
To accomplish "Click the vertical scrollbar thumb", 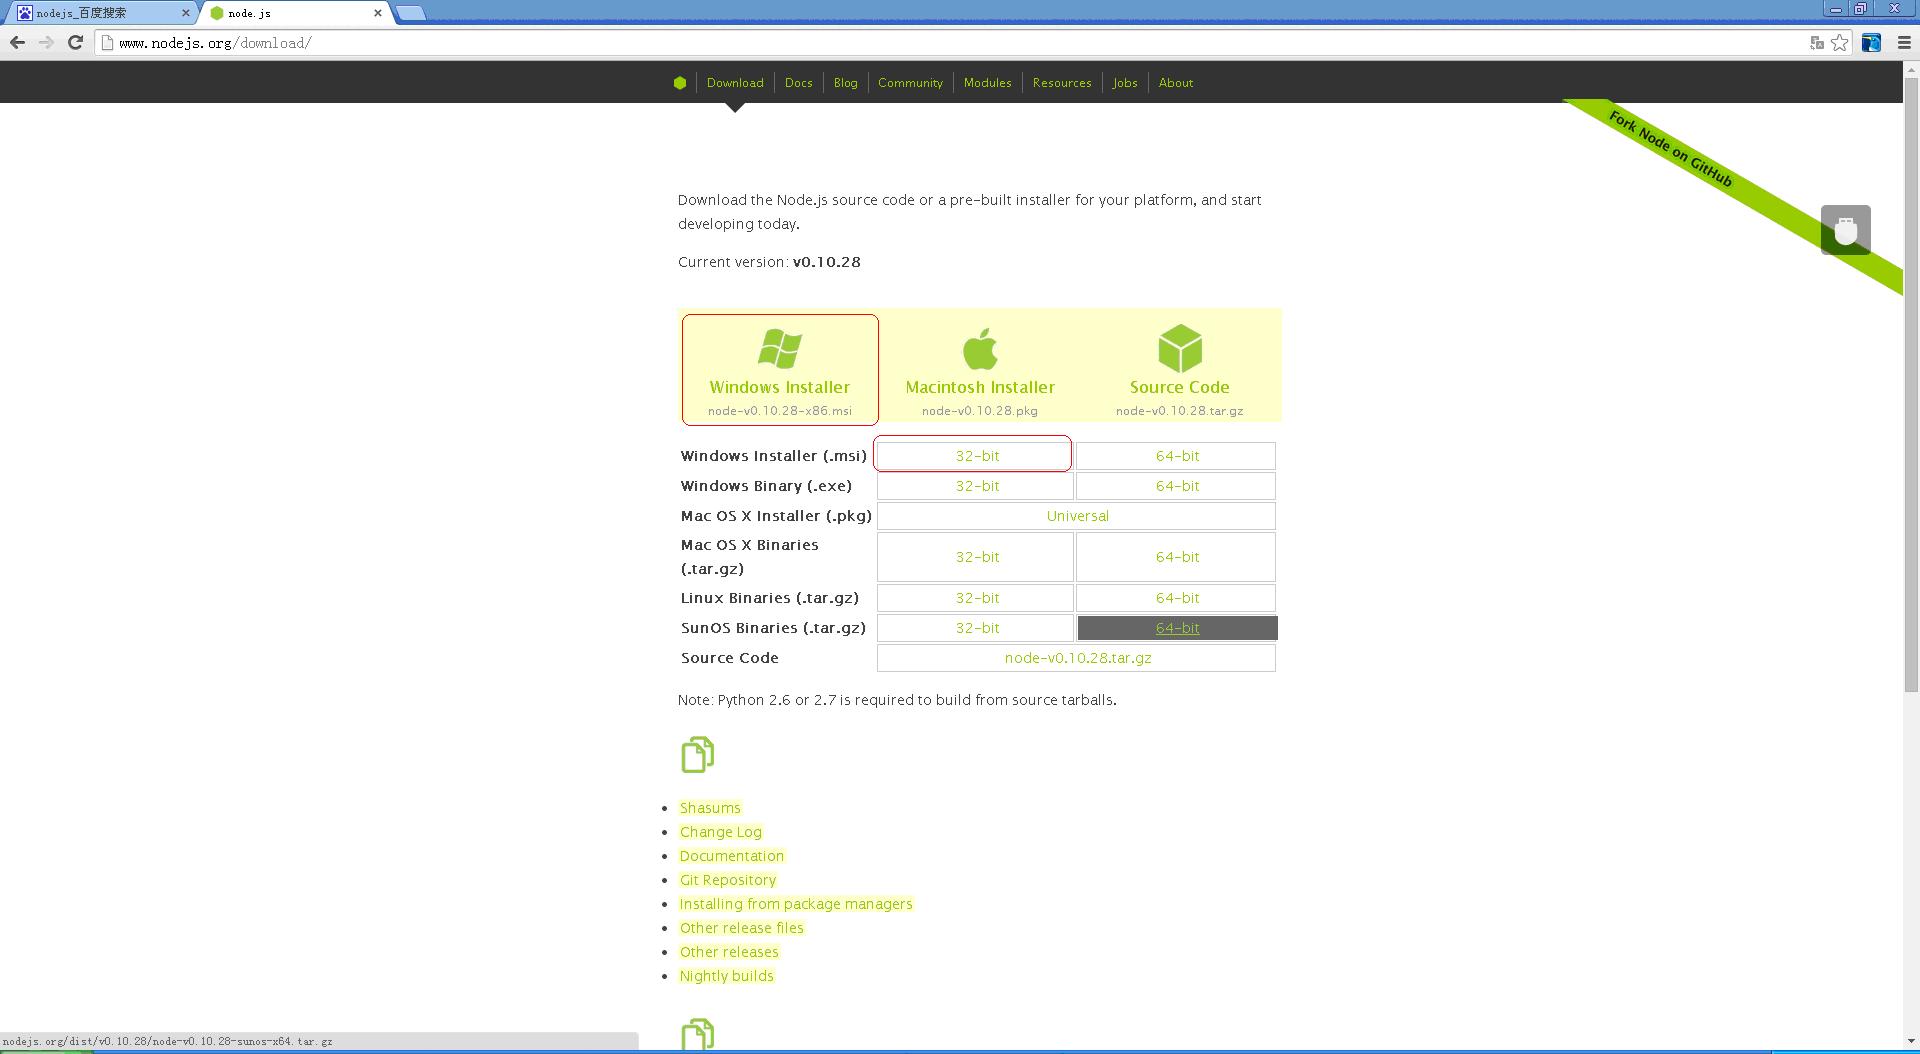I will [x=1911, y=385].
